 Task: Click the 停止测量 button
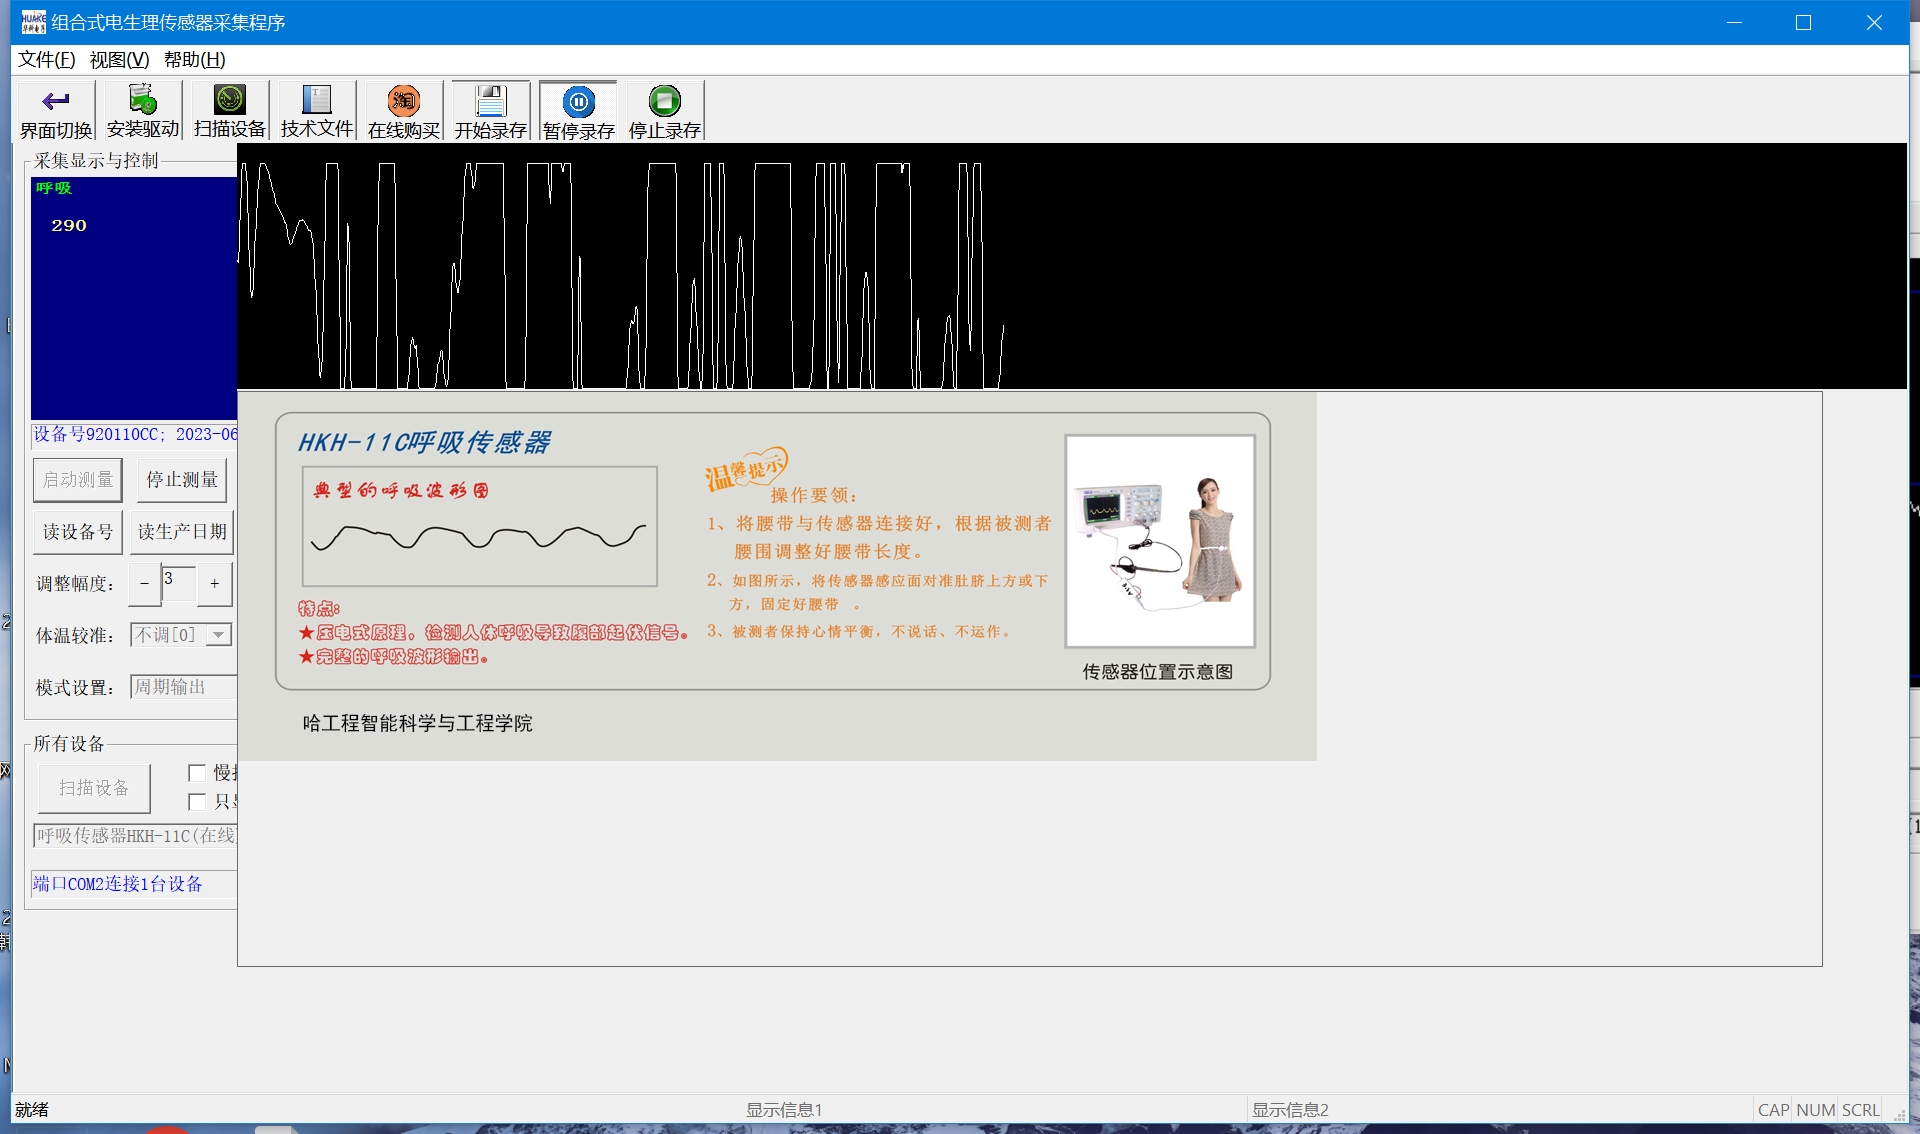182,480
